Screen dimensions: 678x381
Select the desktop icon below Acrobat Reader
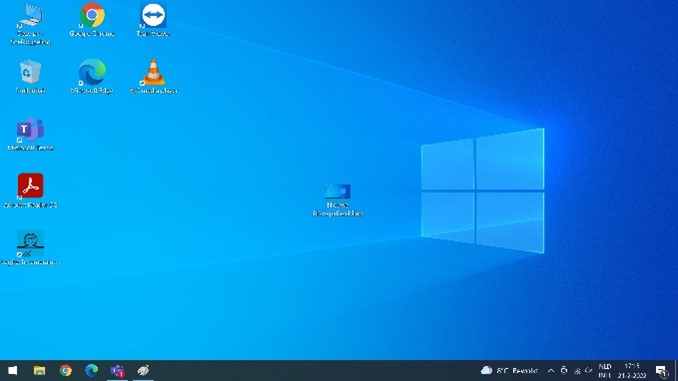[30, 248]
